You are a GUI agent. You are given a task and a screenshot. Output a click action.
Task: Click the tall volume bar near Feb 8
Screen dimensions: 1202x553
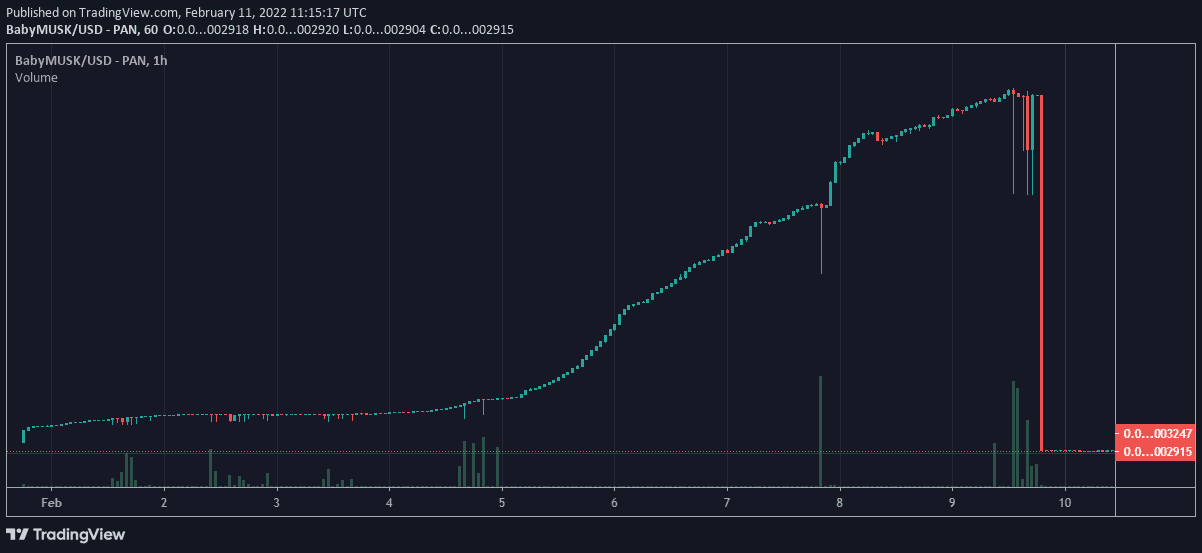point(820,432)
